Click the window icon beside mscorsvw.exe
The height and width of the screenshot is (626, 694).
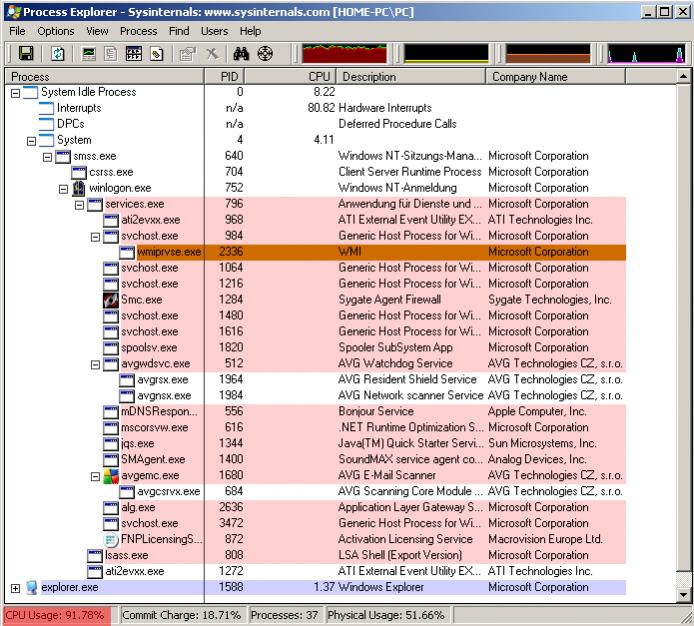coord(111,428)
